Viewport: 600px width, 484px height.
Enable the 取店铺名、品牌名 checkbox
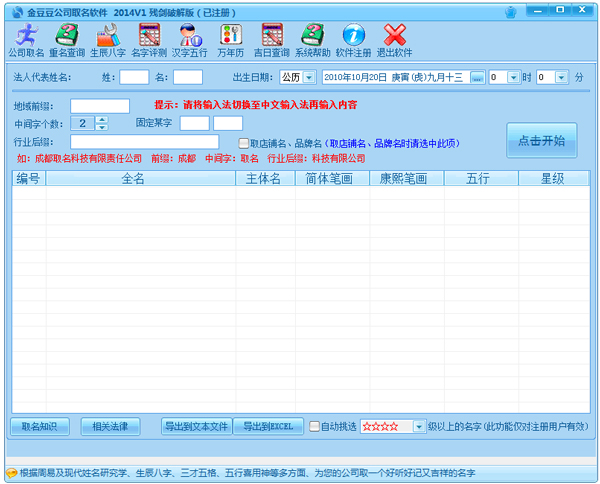tap(244, 143)
